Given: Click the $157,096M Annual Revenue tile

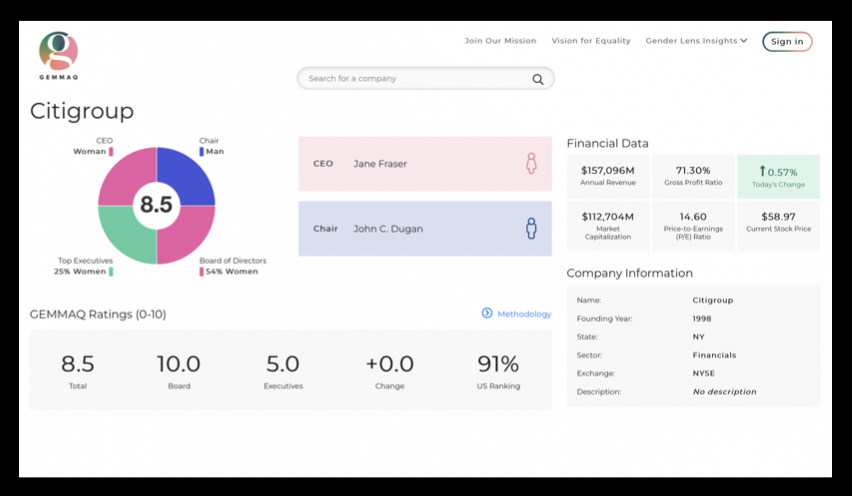Looking at the screenshot, I should click(608, 177).
